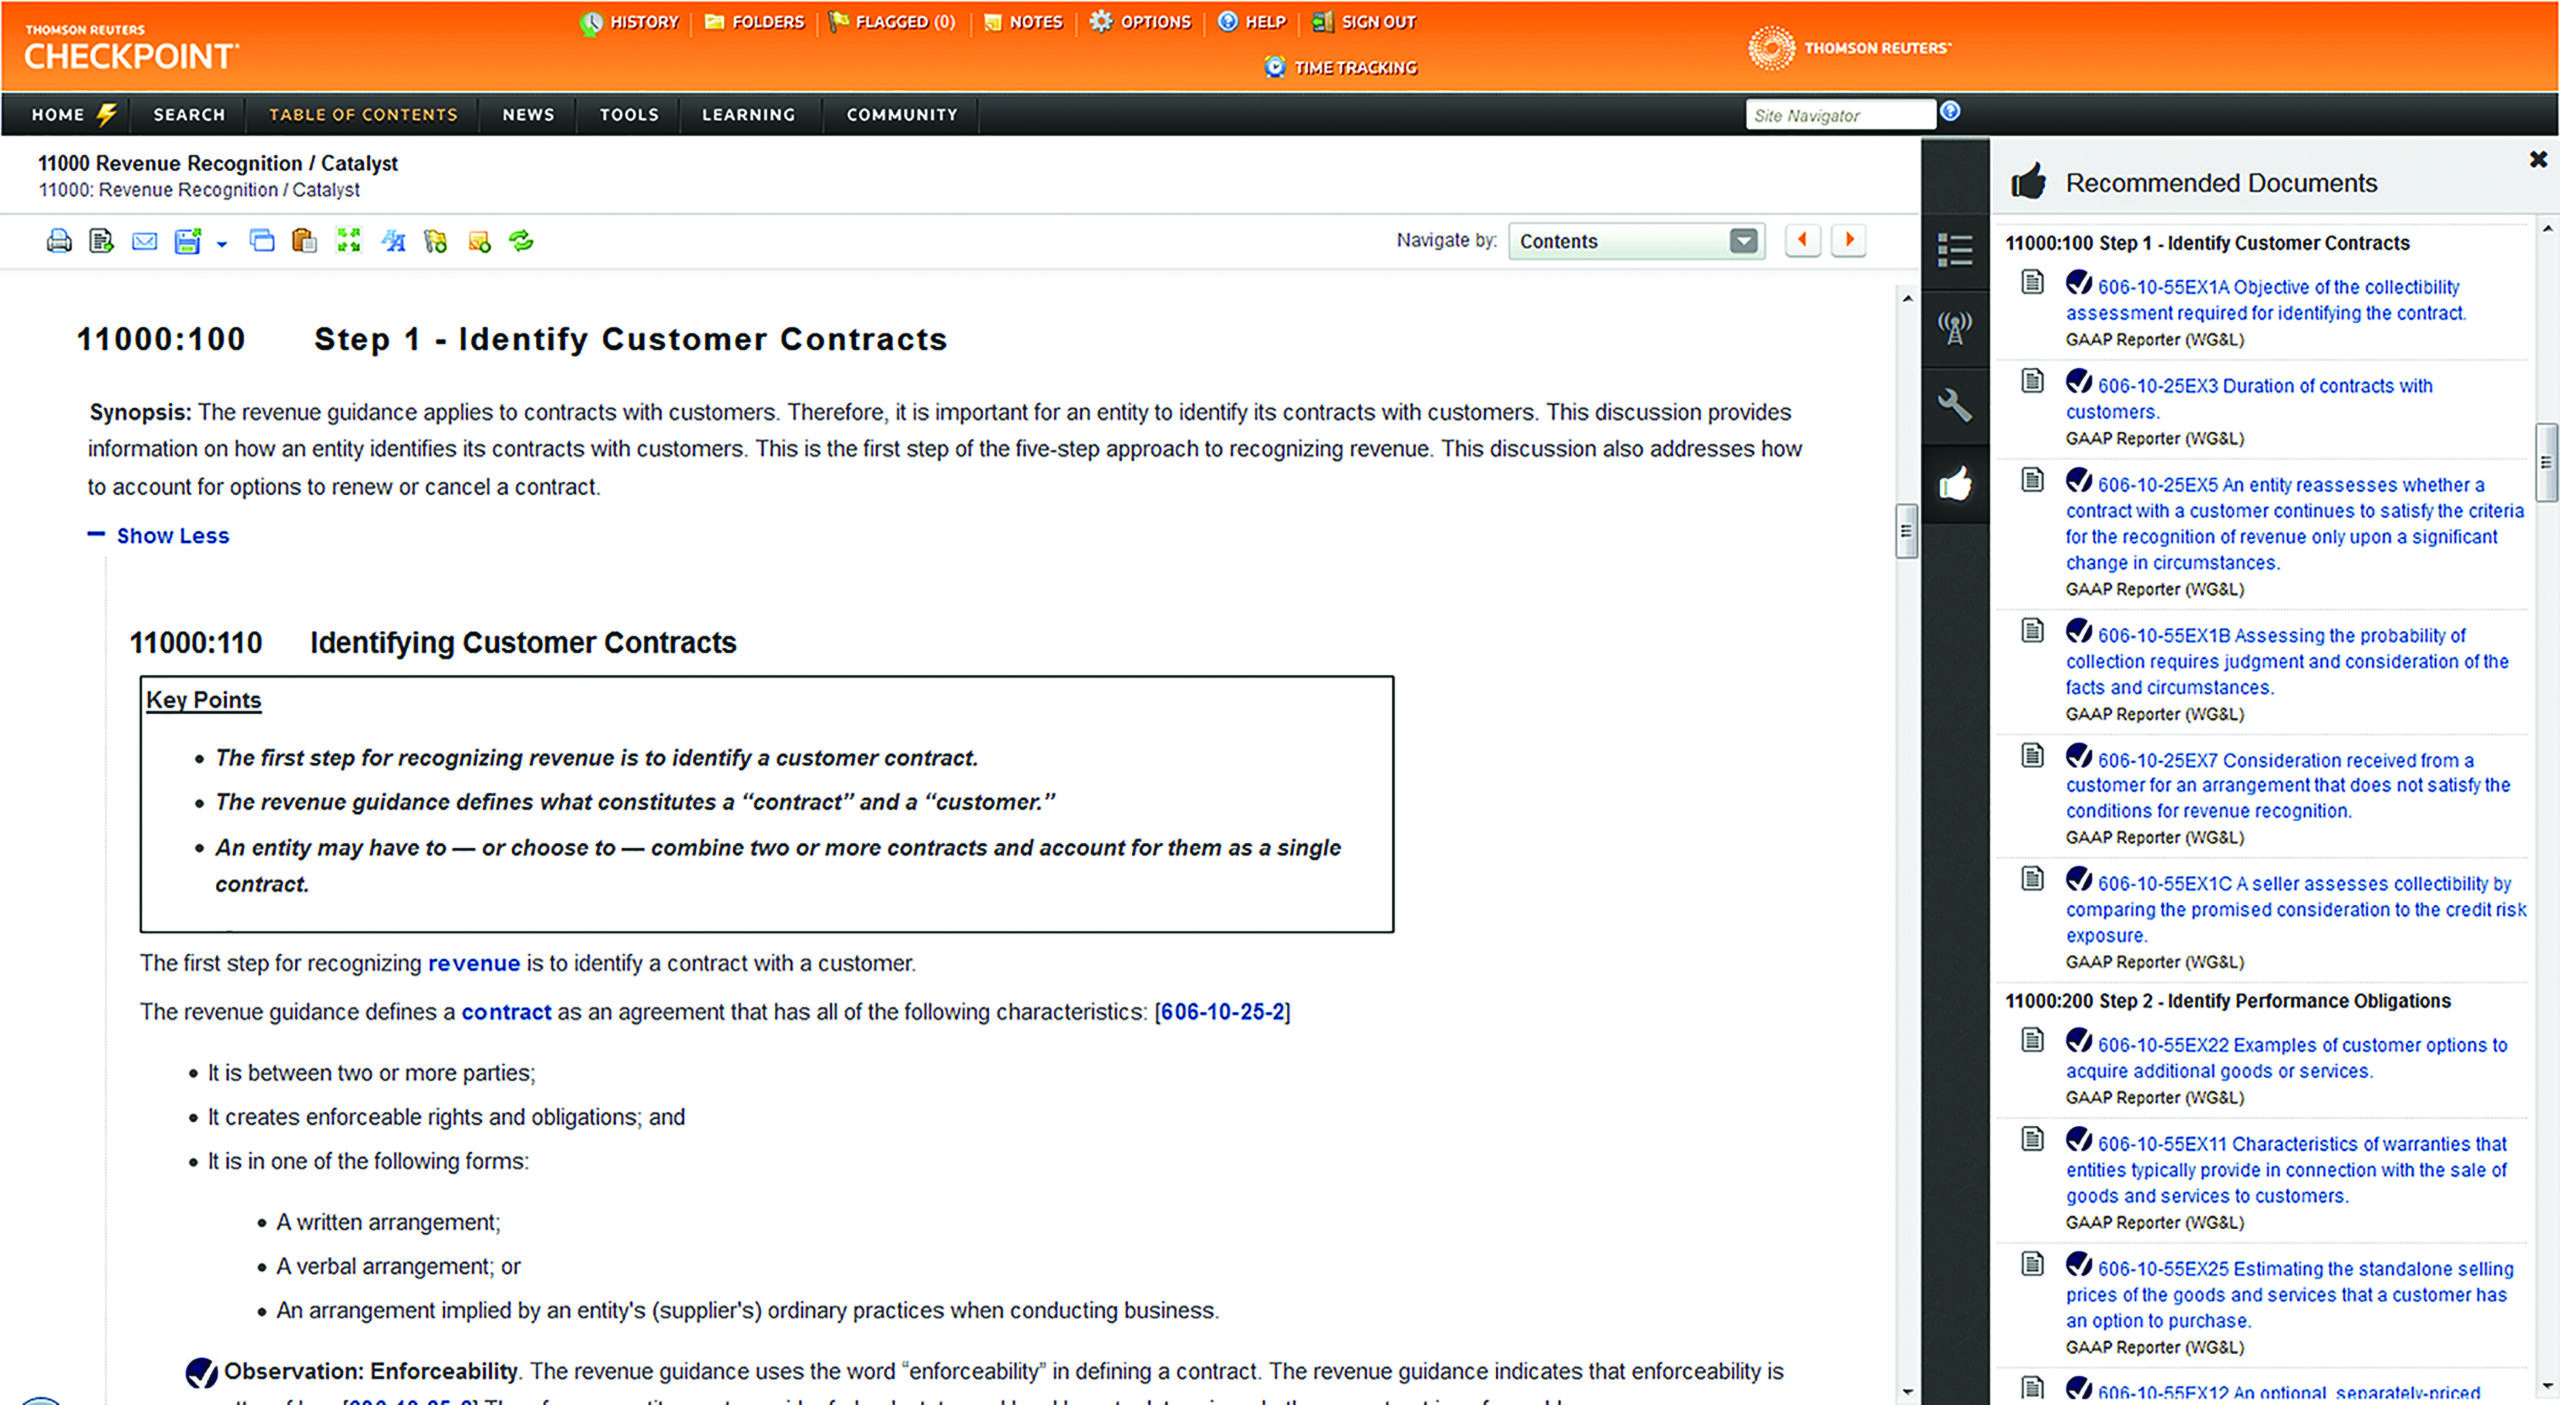Viewport: 2560px width, 1405px height.
Task: Click the Site Navigator input field
Action: coord(1839,114)
